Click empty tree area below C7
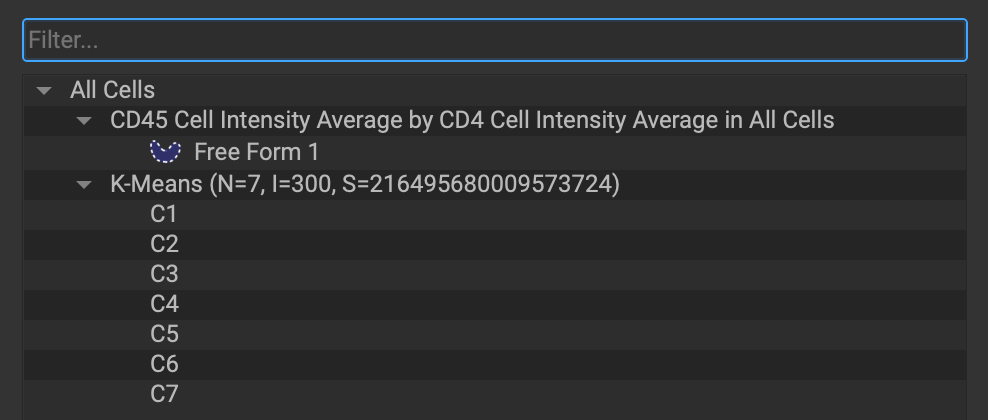 495,414
